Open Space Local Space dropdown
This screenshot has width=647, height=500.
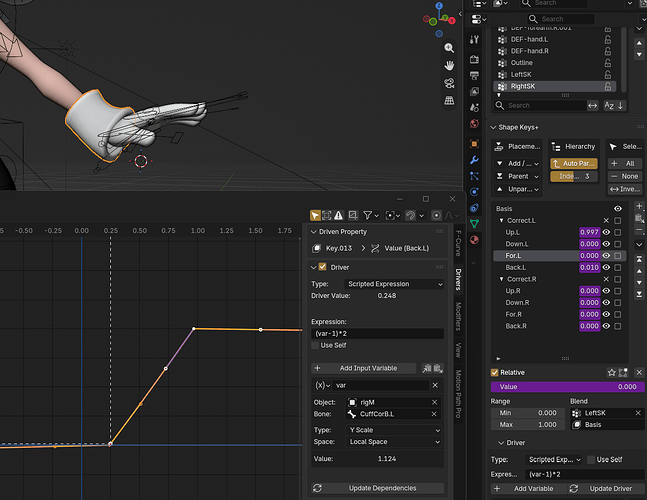click(x=394, y=442)
